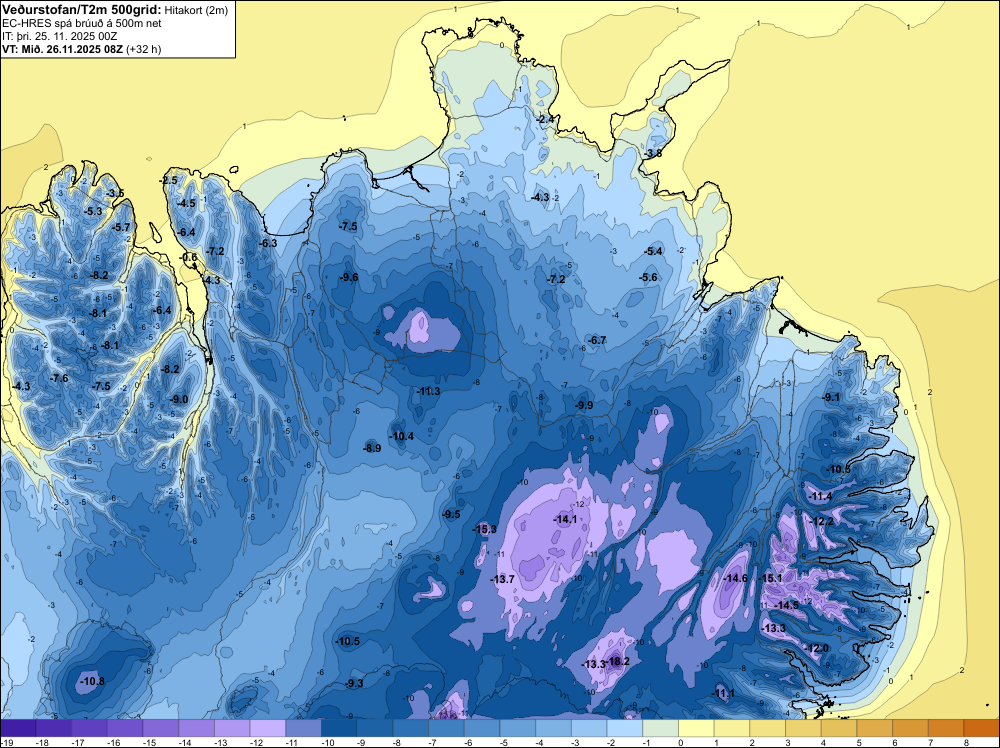Click the temperature value '-9.9'
1000x748 pixels.
[x=584, y=405]
